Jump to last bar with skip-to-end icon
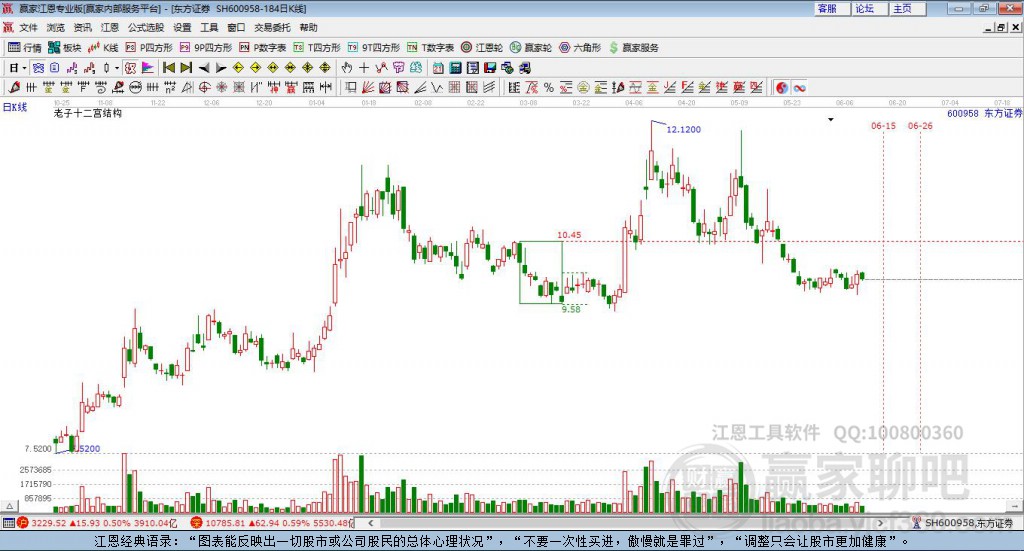This screenshot has height=551, width=1024. (x=186, y=68)
